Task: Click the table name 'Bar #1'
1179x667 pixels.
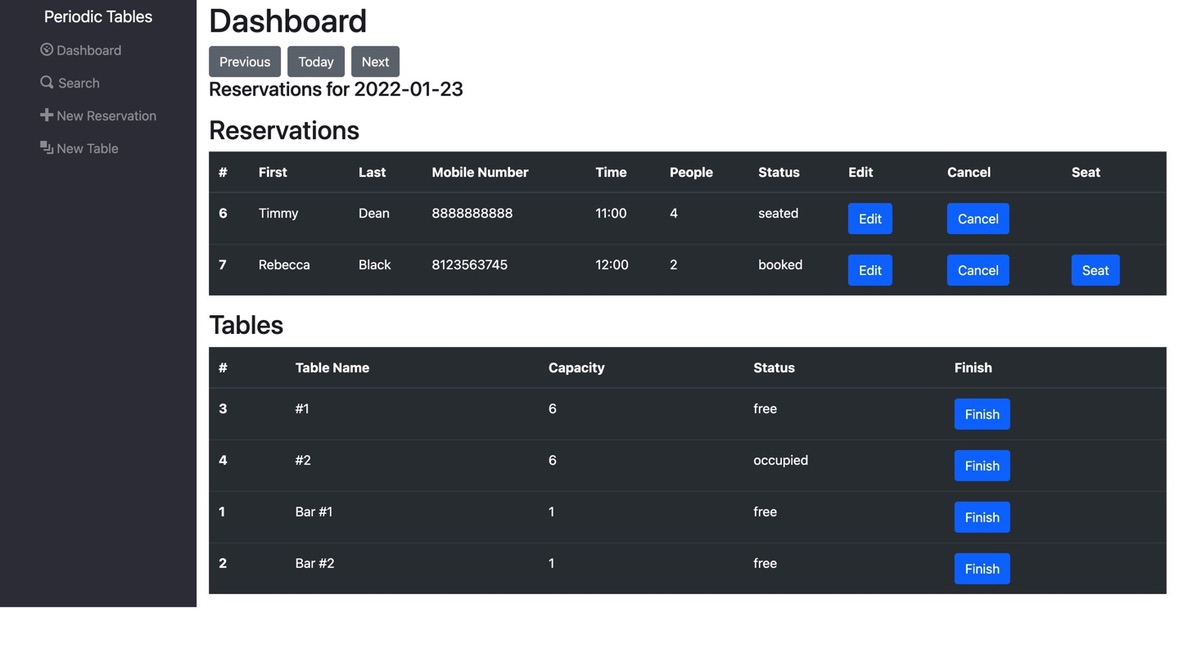Action: [x=314, y=512]
